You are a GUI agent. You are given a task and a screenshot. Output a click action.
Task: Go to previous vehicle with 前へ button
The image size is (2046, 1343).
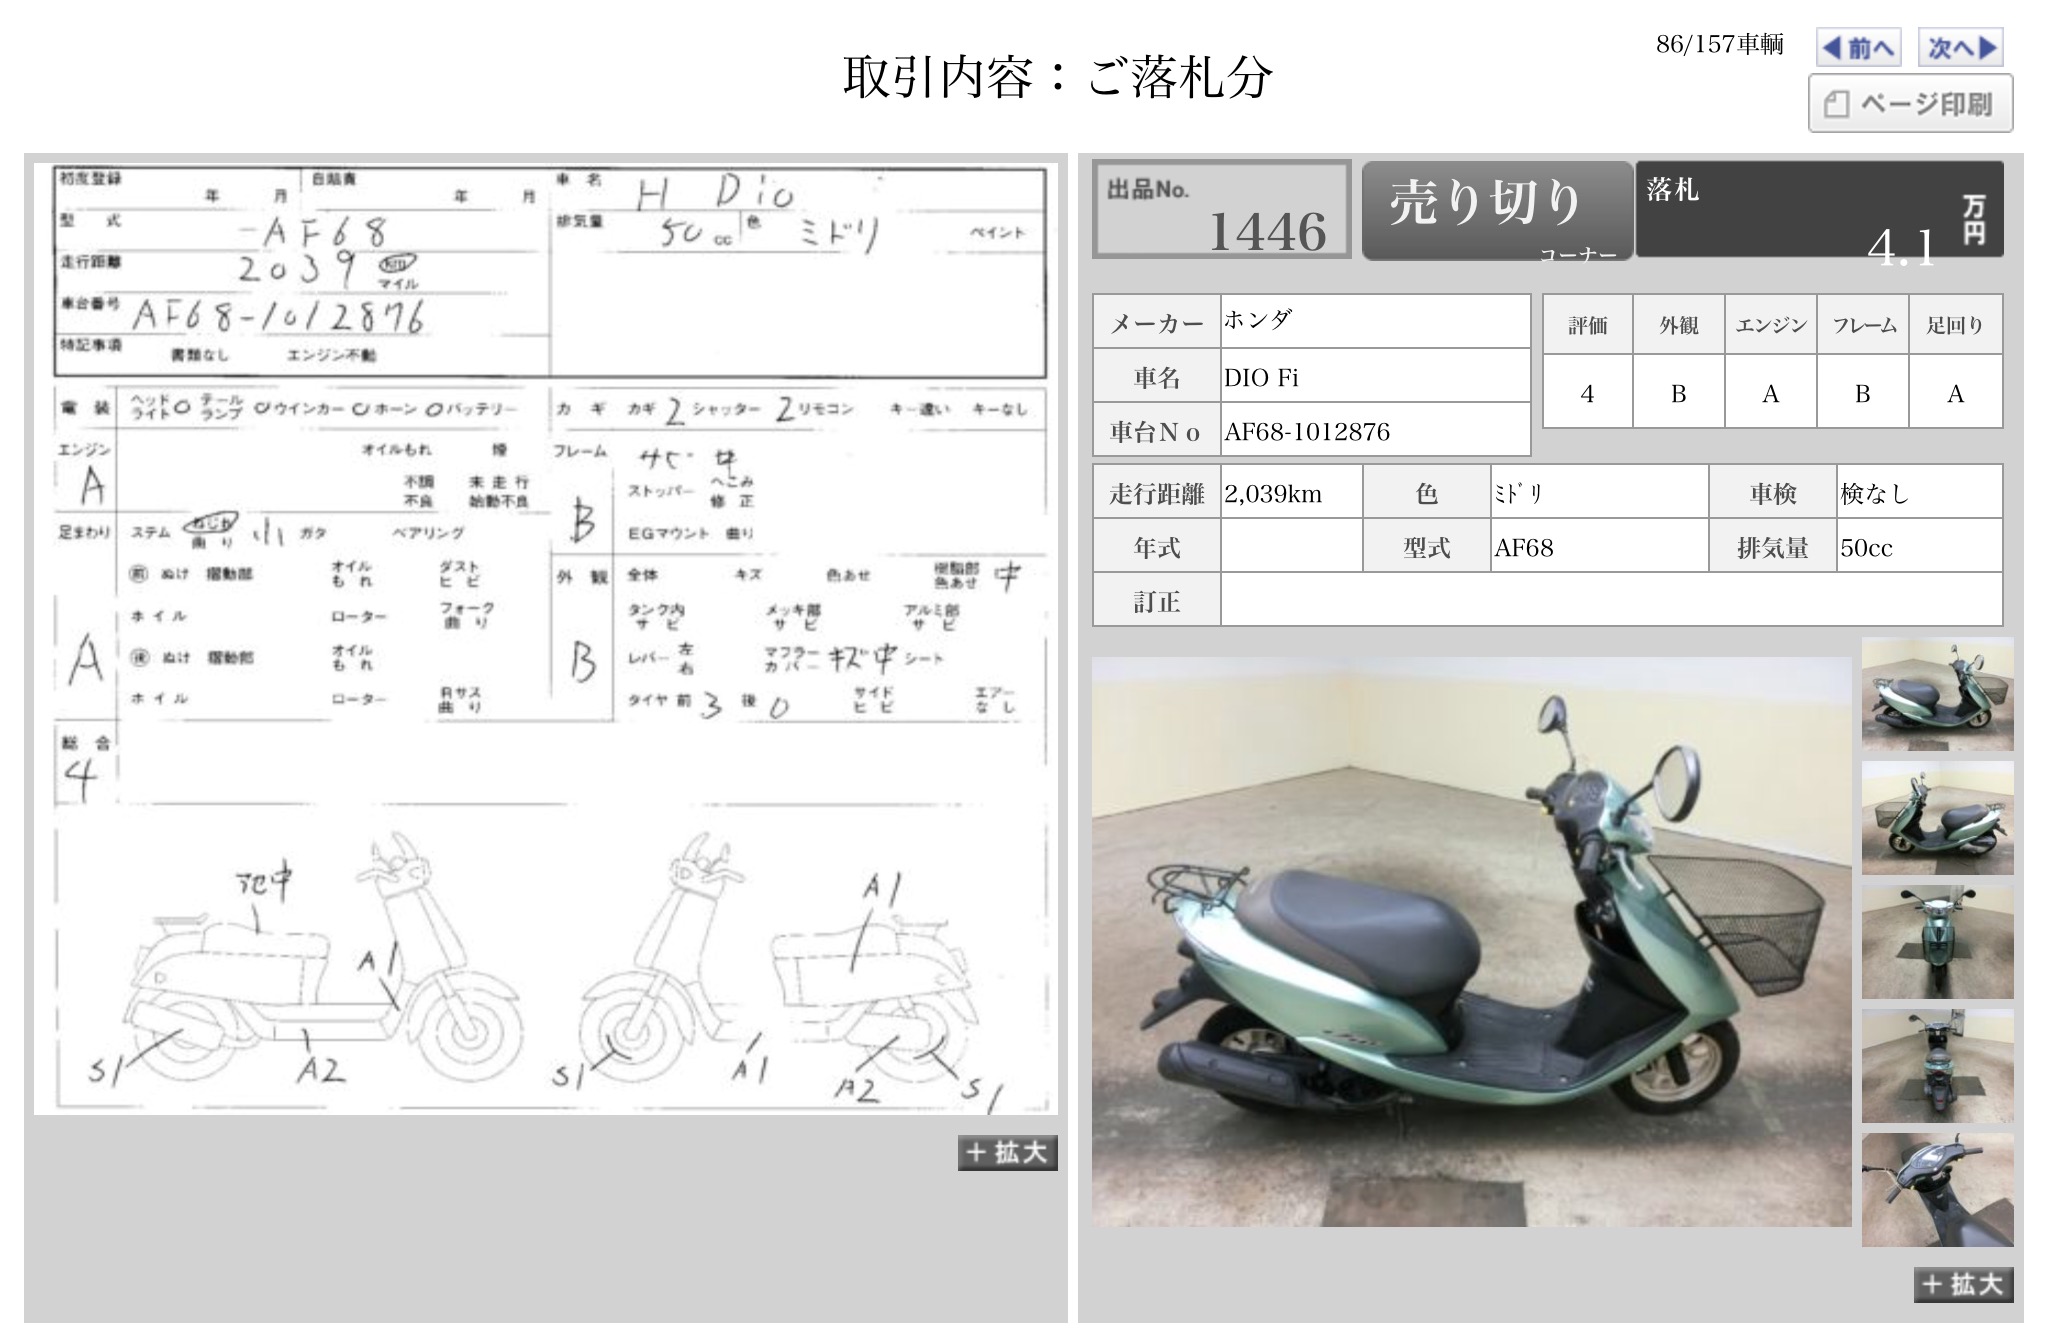1858,47
